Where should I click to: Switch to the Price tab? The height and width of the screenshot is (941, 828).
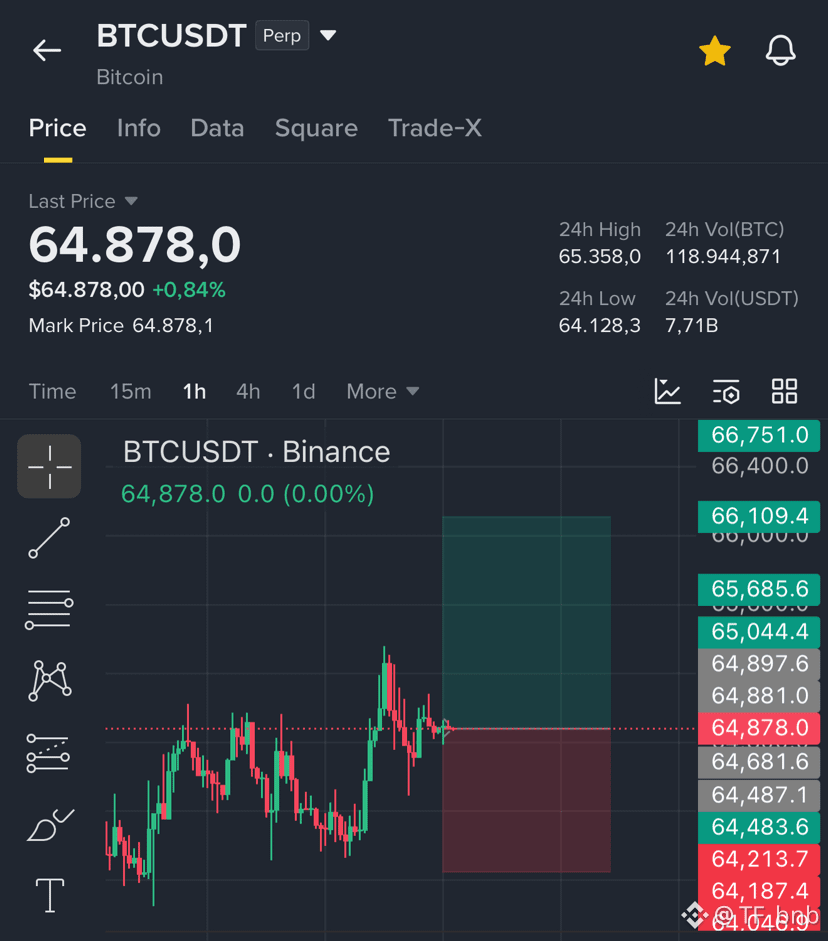coord(58,128)
